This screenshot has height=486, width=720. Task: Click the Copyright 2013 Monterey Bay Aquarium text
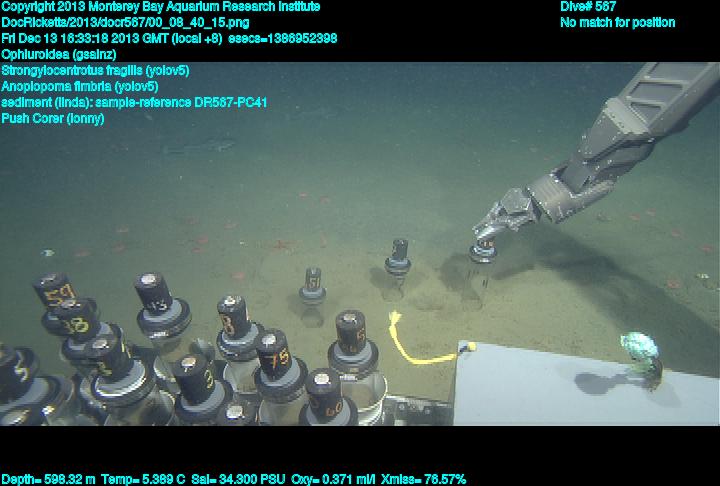coord(160,6)
